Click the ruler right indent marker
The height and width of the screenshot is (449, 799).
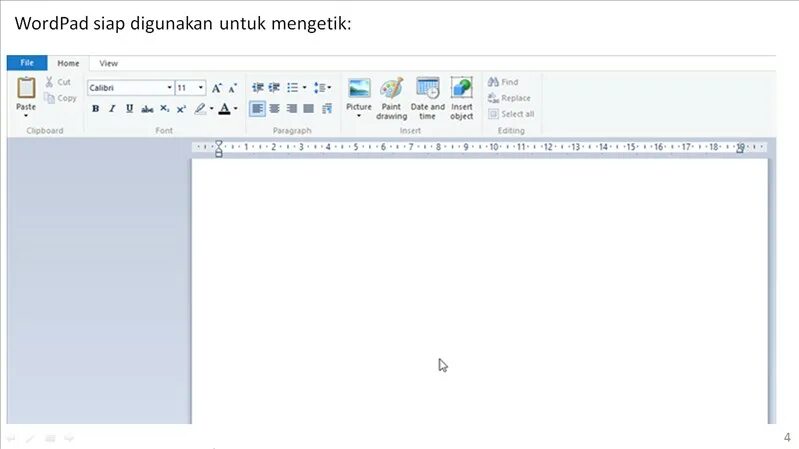click(x=740, y=149)
